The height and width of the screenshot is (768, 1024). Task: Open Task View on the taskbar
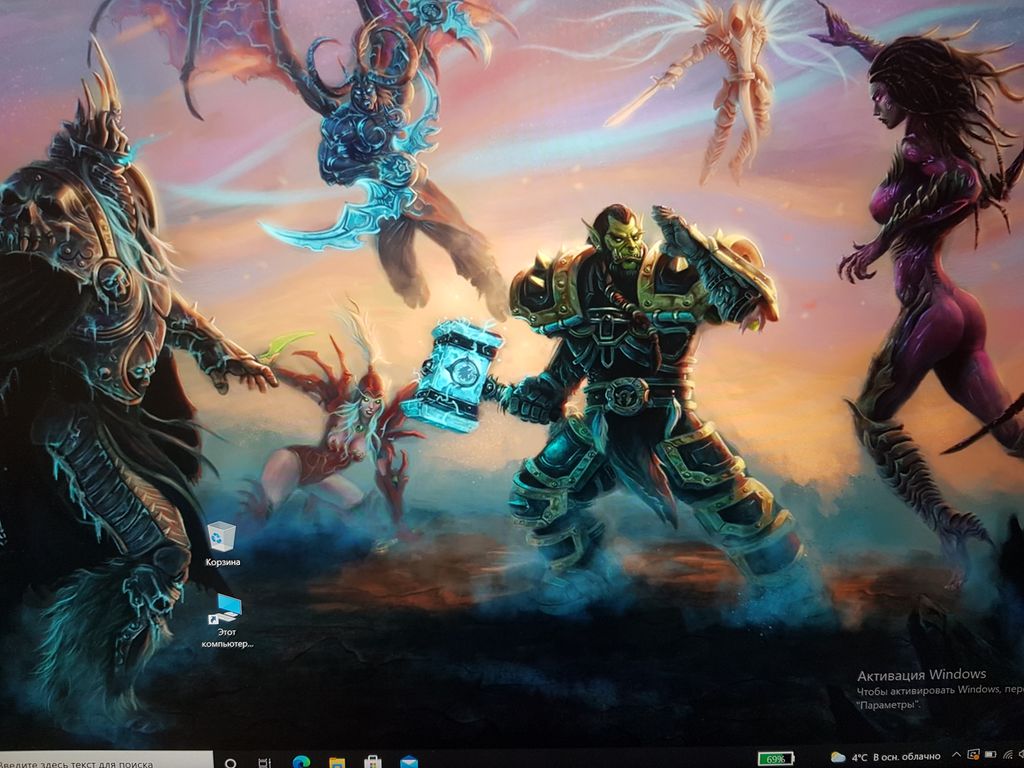[265, 763]
